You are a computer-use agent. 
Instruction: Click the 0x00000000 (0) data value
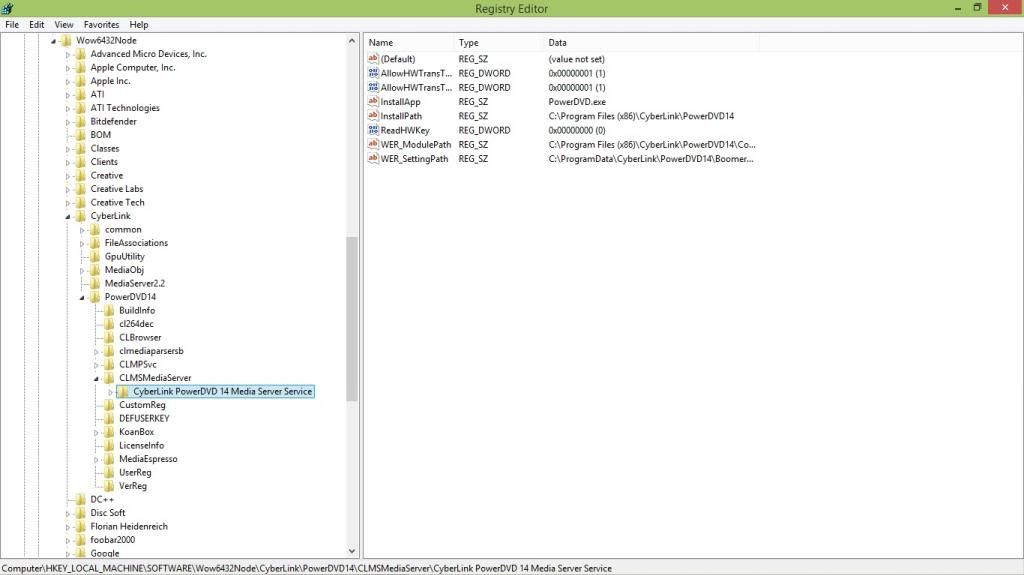577,130
